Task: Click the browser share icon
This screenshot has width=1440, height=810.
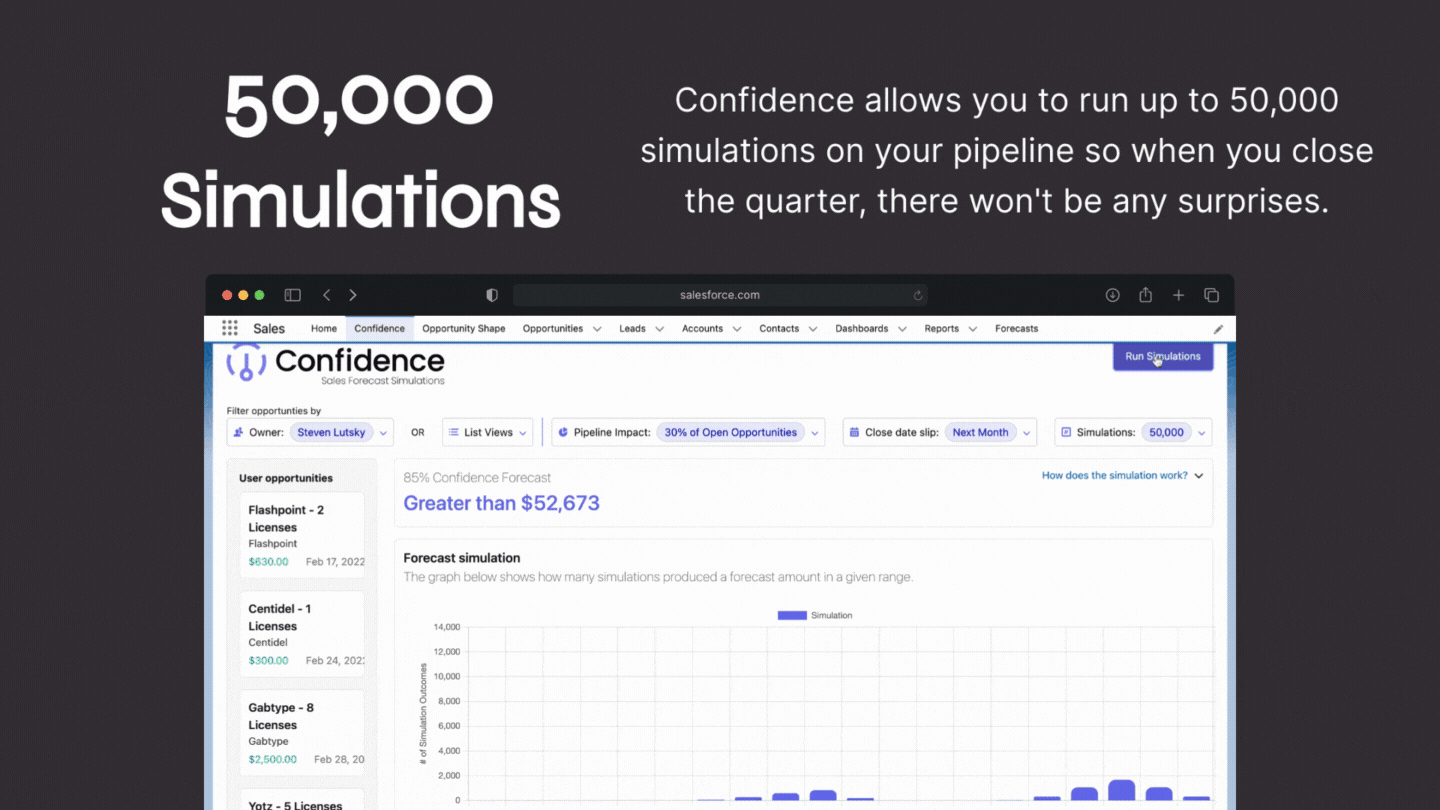Action: pyautogui.click(x=1145, y=295)
